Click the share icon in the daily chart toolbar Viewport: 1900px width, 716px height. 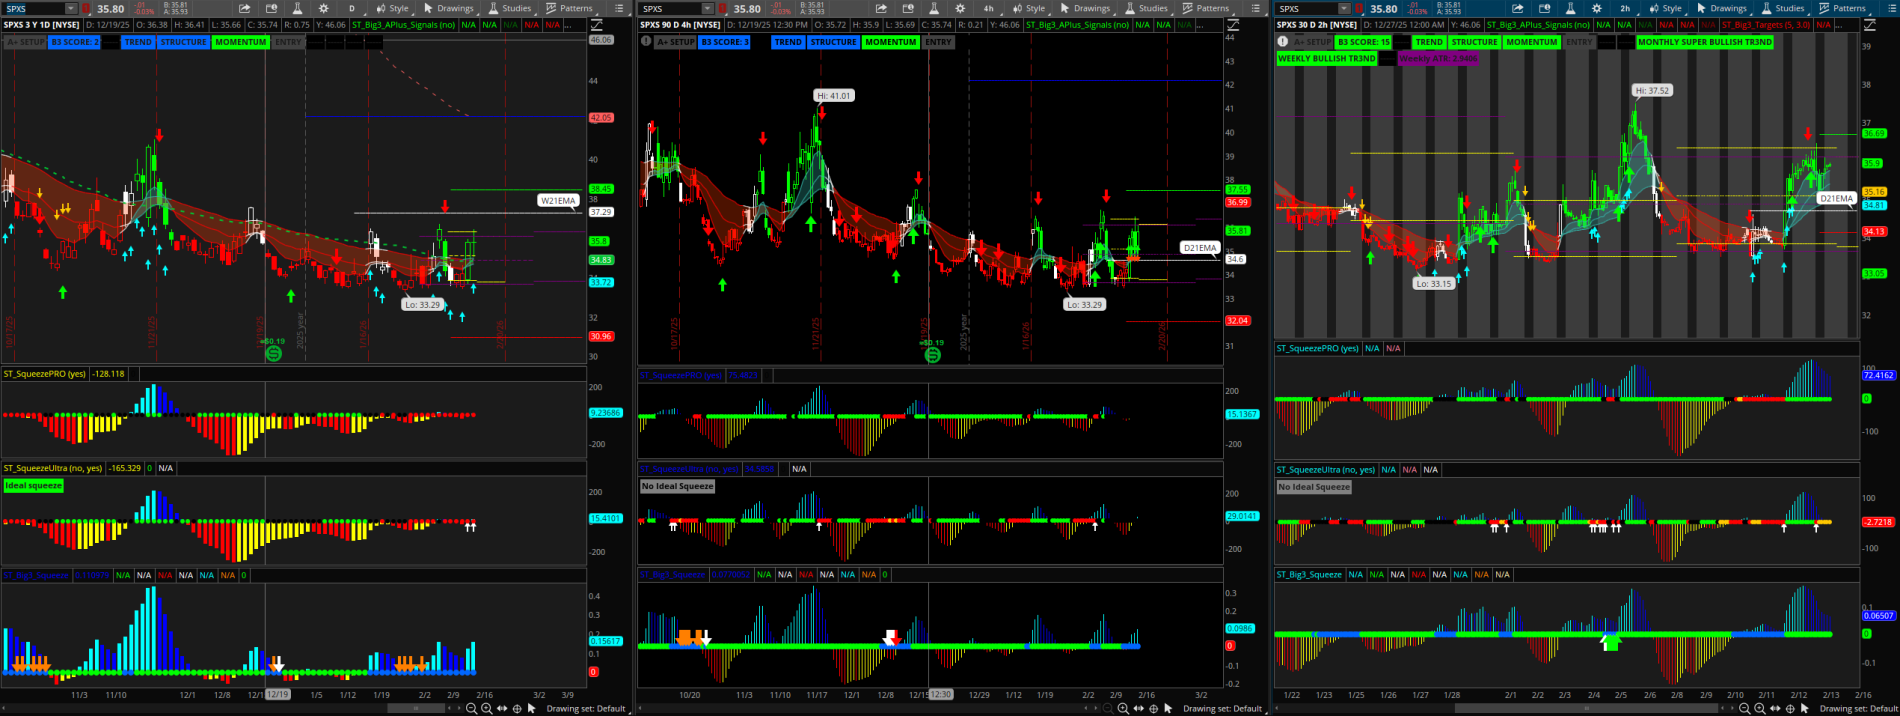click(x=245, y=8)
